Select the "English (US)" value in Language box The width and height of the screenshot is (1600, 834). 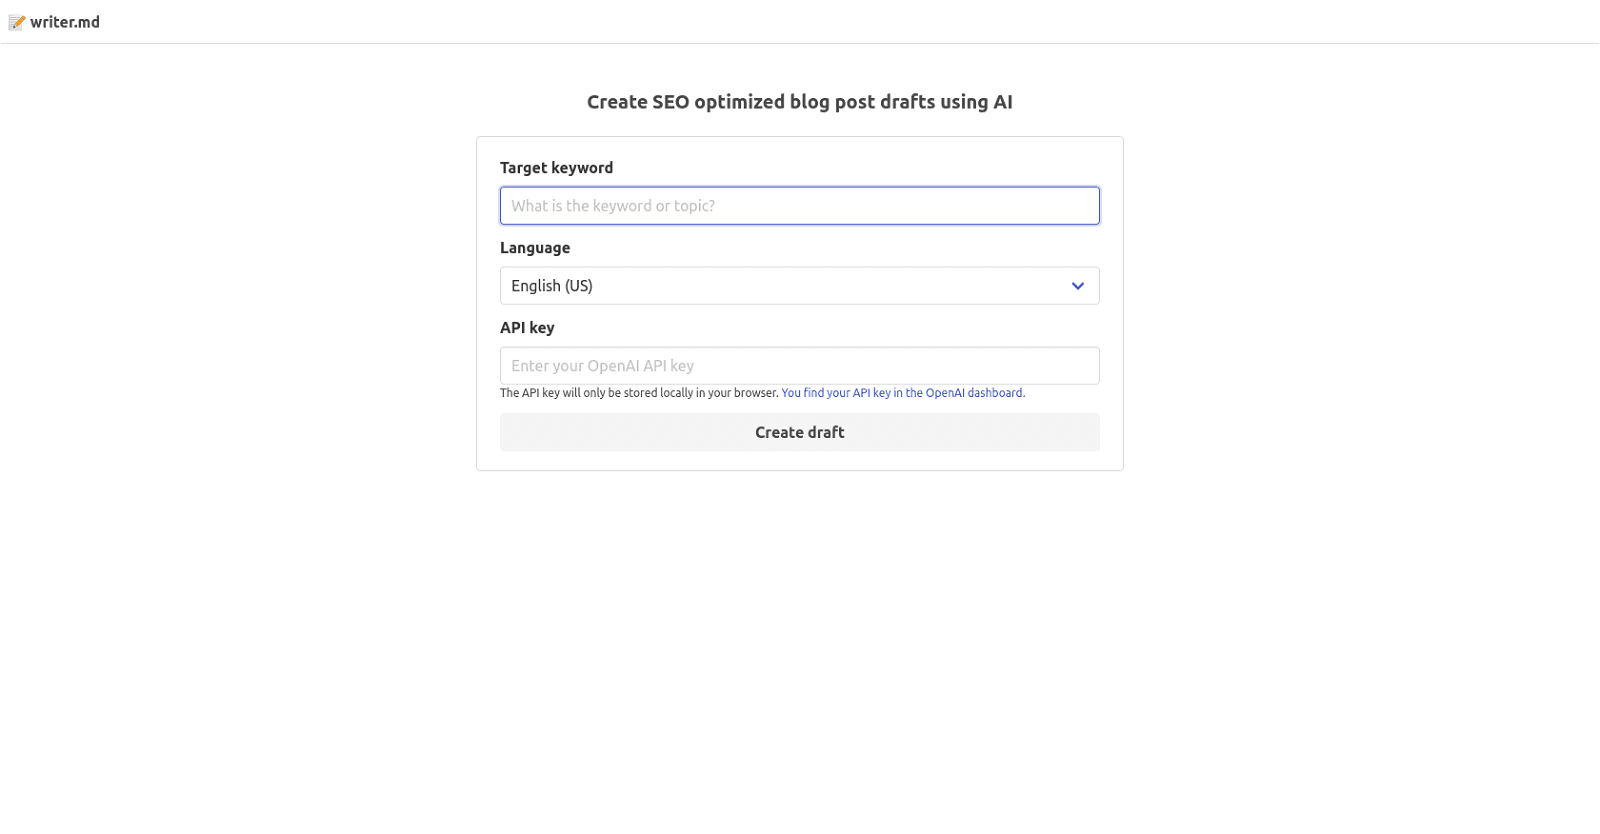tap(552, 286)
